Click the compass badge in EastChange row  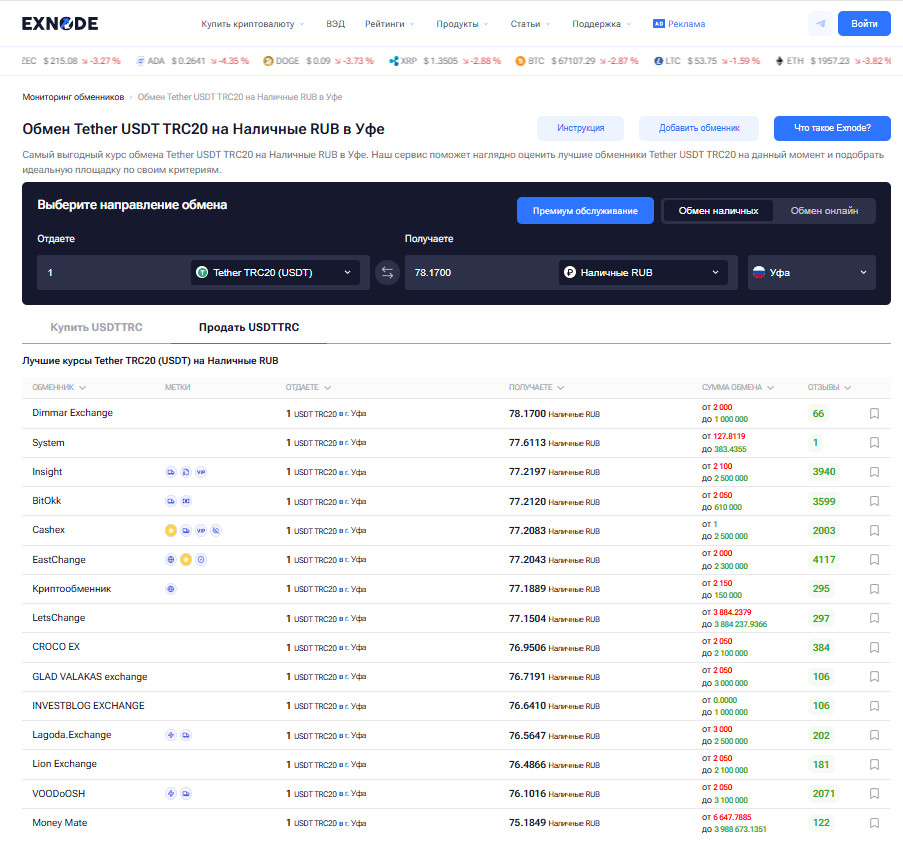(200, 559)
